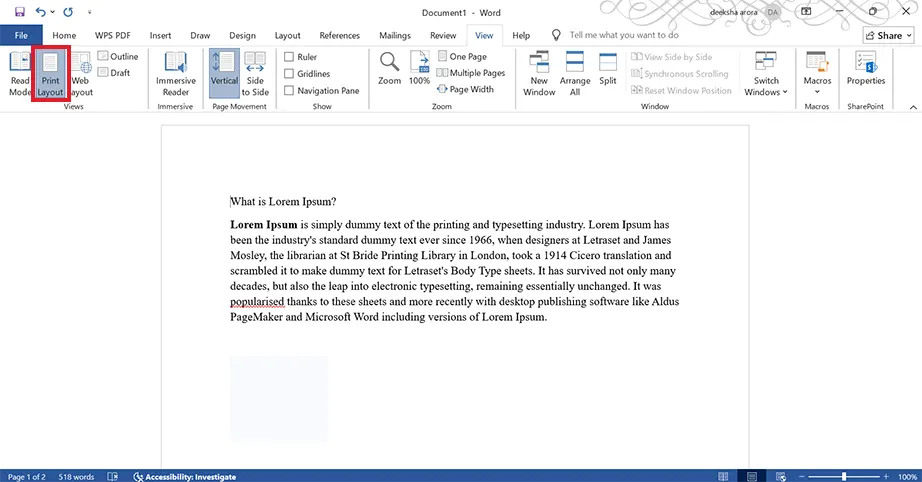Click Tell me what you want to do

[x=624, y=35]
